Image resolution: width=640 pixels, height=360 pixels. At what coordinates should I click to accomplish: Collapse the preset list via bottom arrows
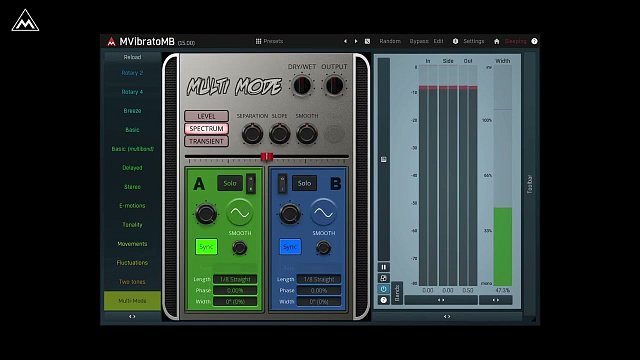click(x=132, y=316)
